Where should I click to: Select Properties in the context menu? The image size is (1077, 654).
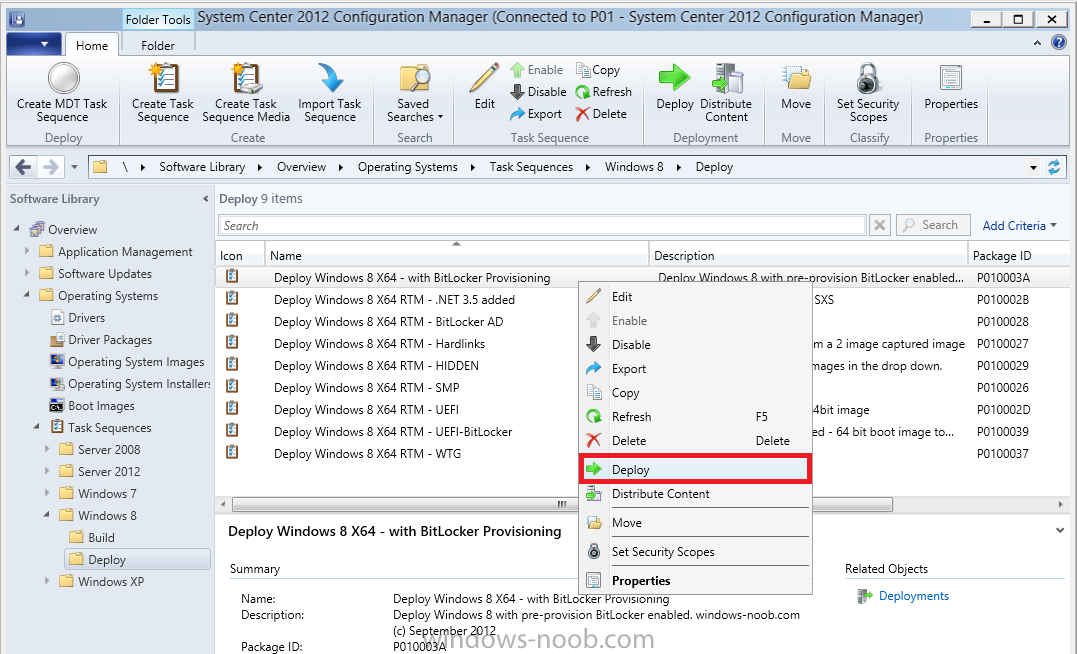coord(695,580)
